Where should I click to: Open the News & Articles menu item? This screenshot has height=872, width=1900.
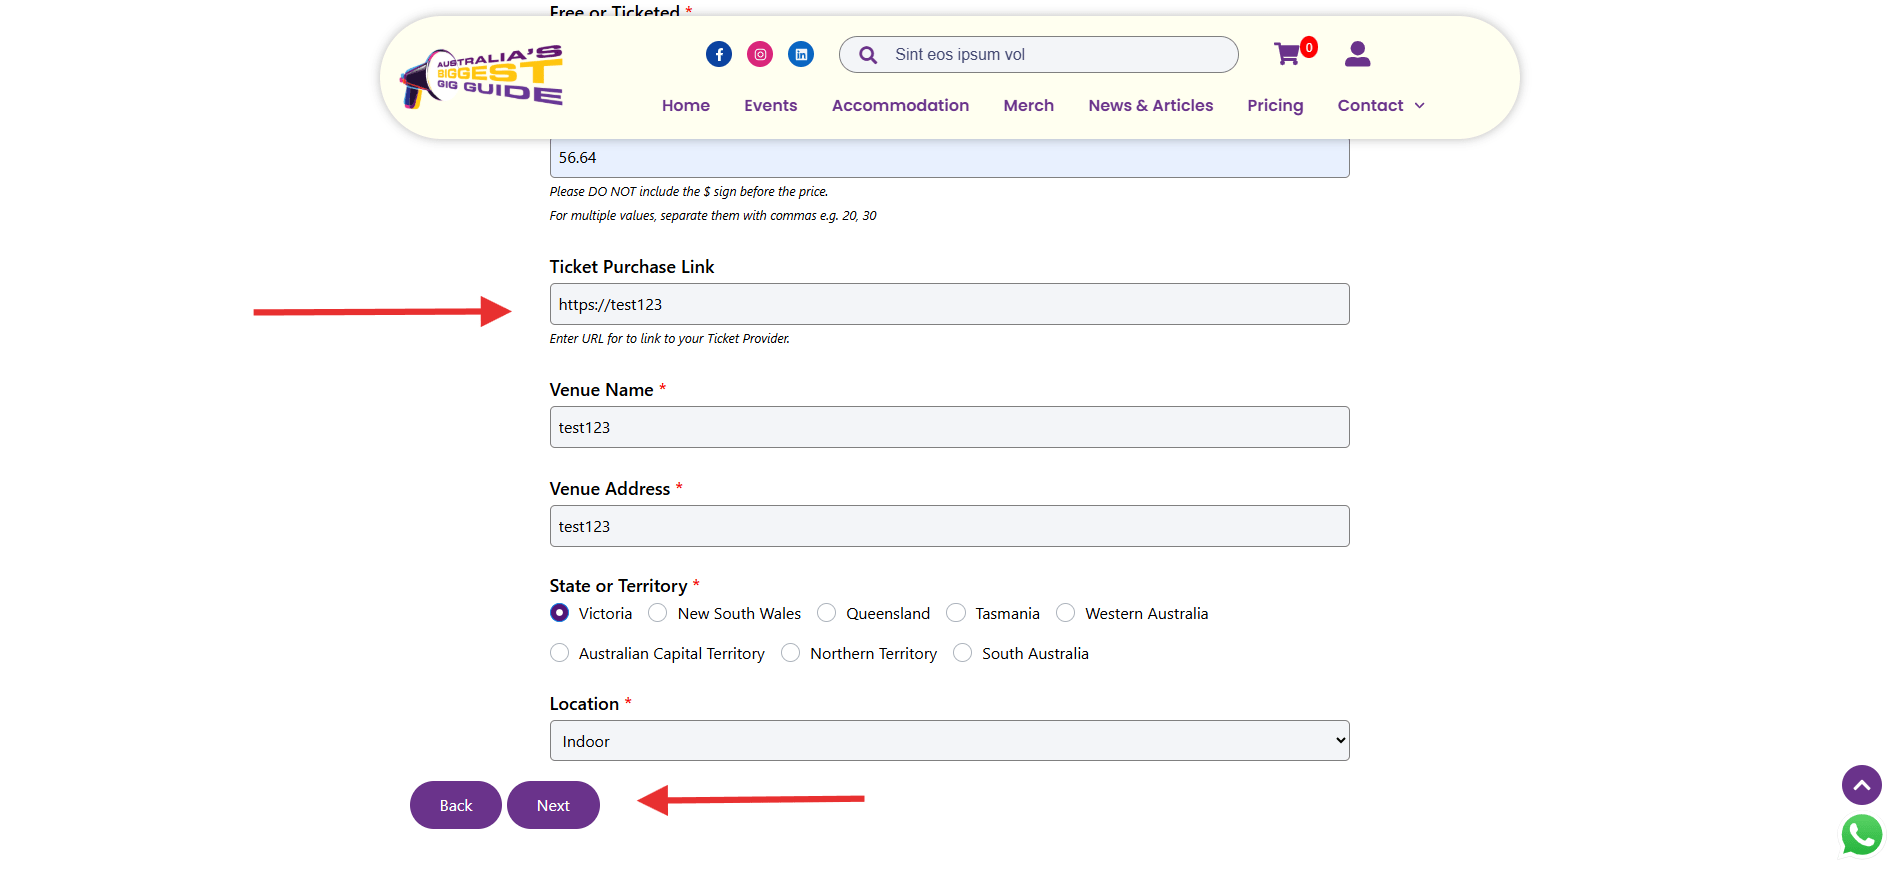(x=1151, y=106)
